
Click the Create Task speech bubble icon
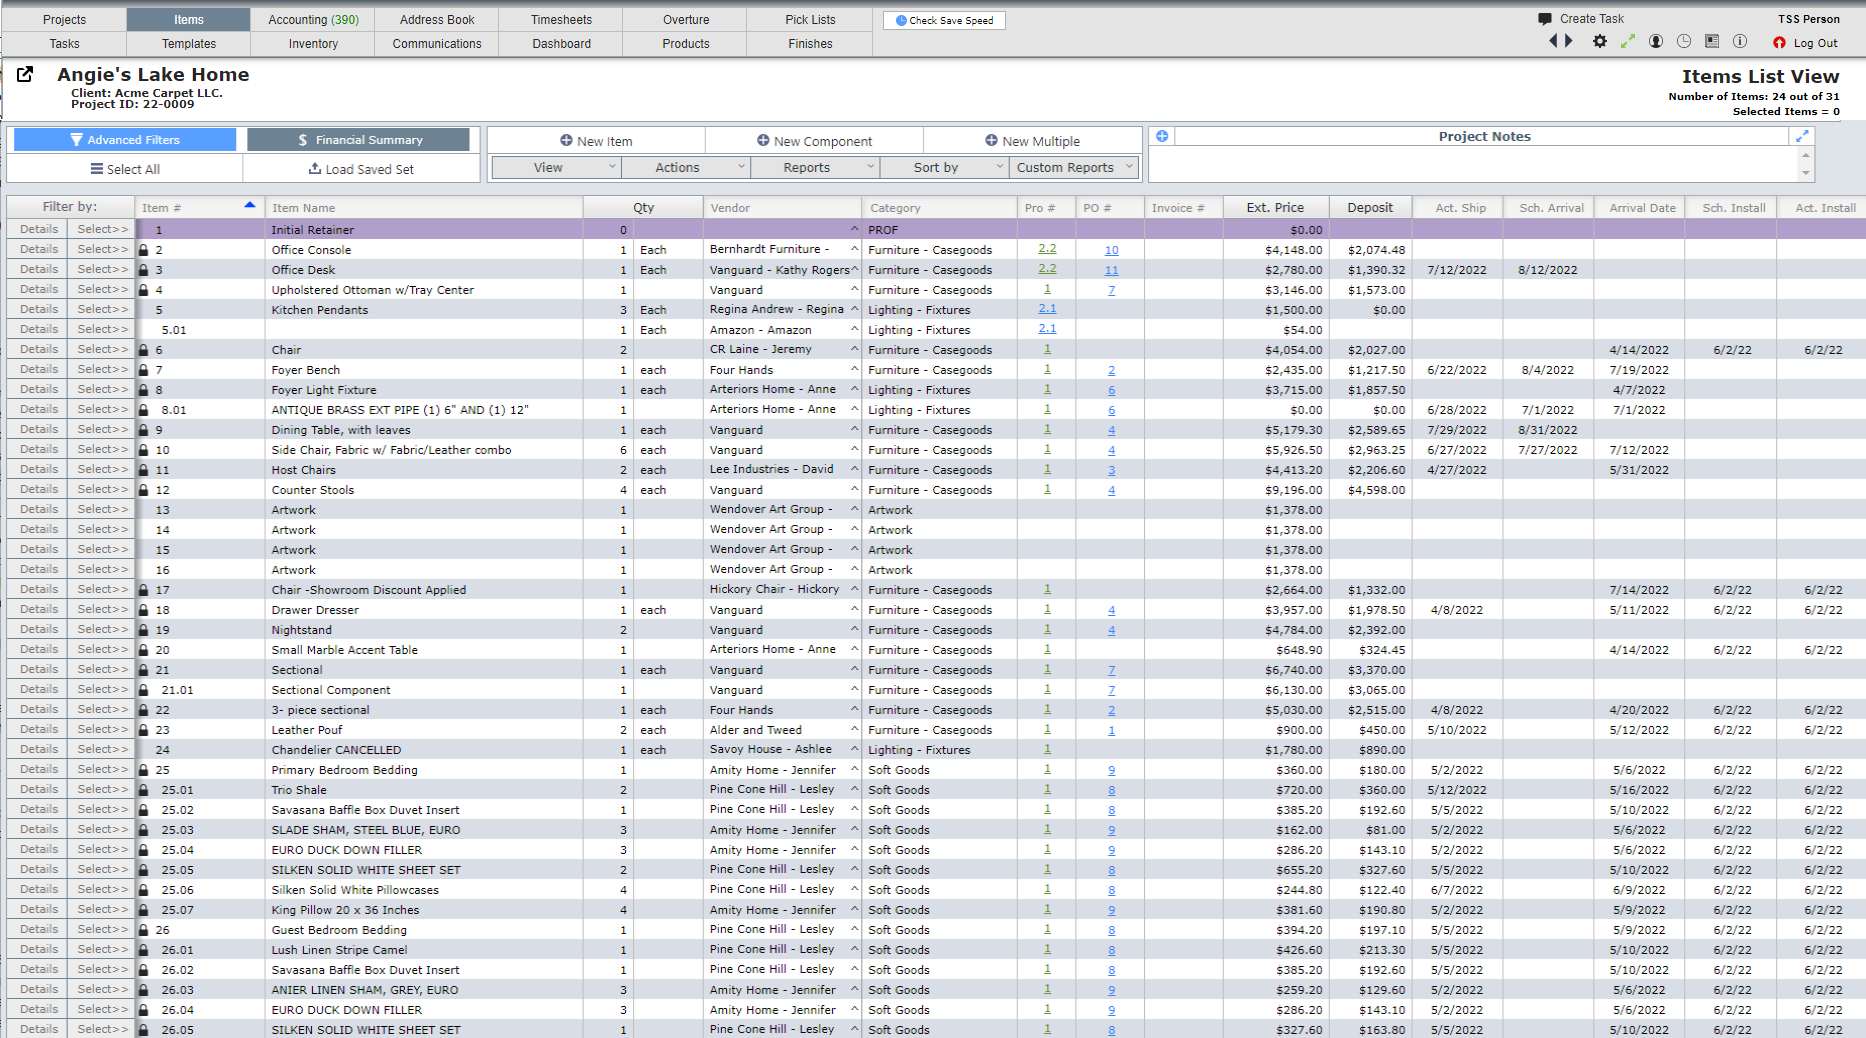[x=1544, y=19]
